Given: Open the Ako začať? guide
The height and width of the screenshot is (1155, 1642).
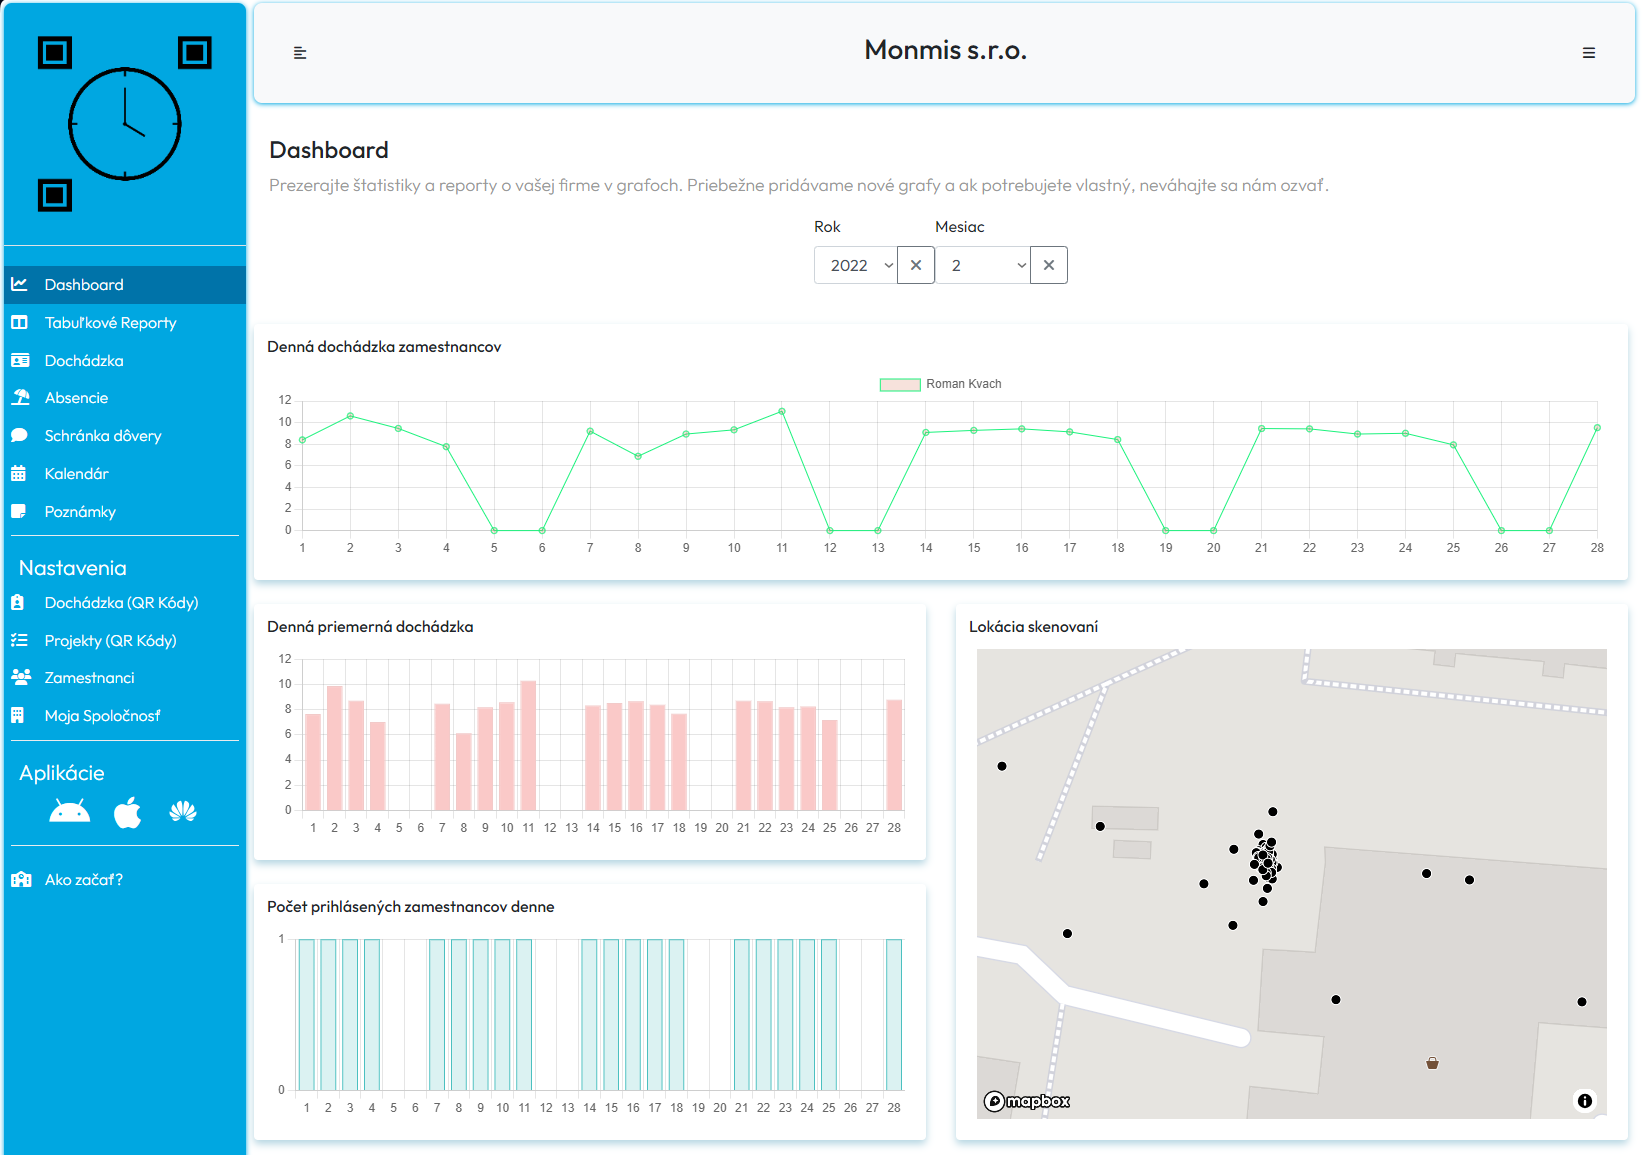Looking at the screenshot, I should pyautogui.click(x=124, y=880).
